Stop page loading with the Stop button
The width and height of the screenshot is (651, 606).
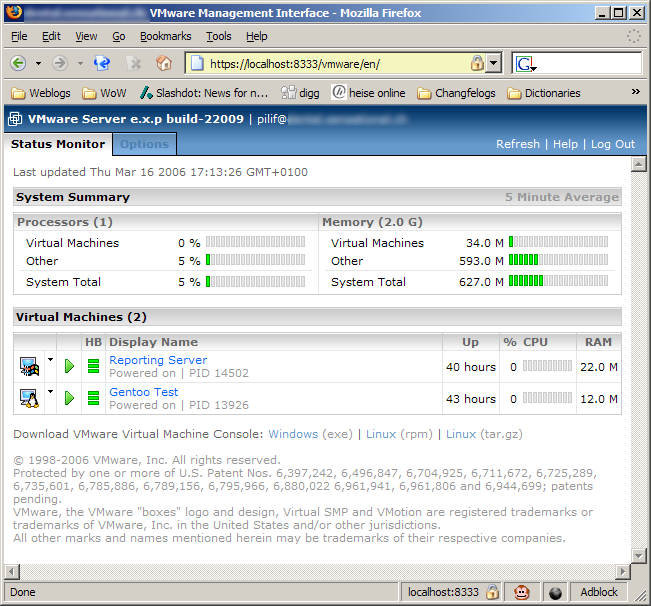pyautogui.click(x=134, y=64)
